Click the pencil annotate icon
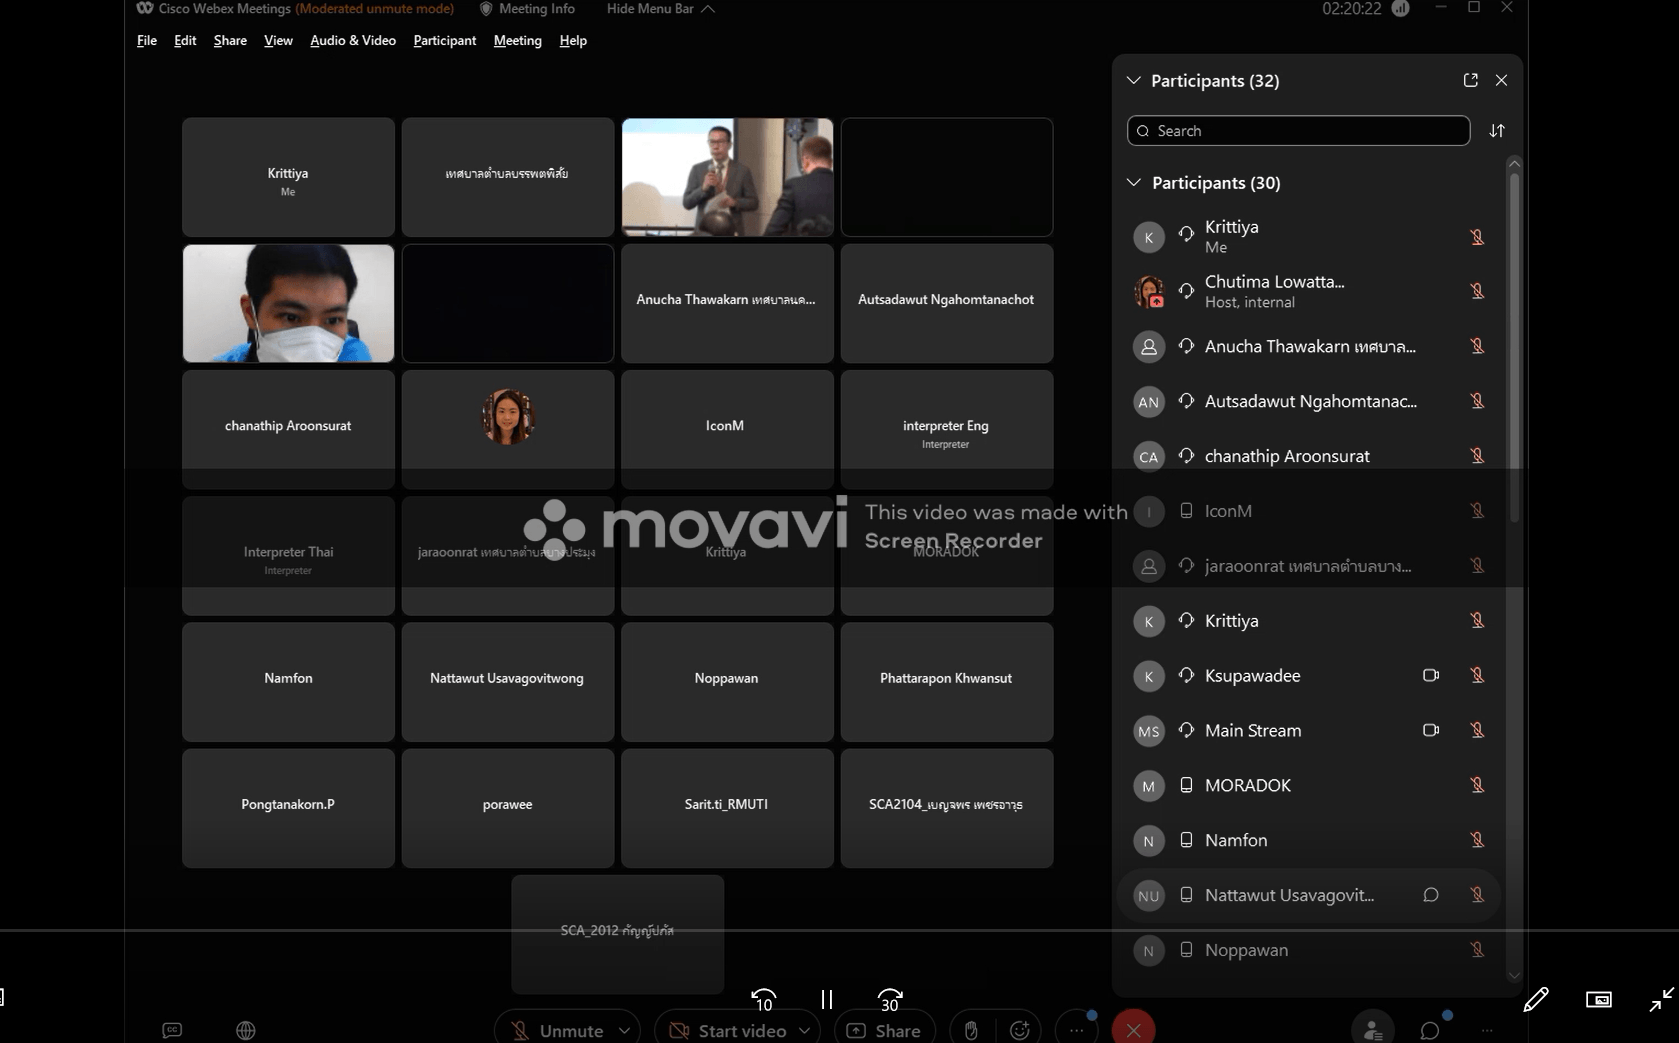Image resolution: width=1679 pixels, height=1043 pixels. coord(1535,999)
